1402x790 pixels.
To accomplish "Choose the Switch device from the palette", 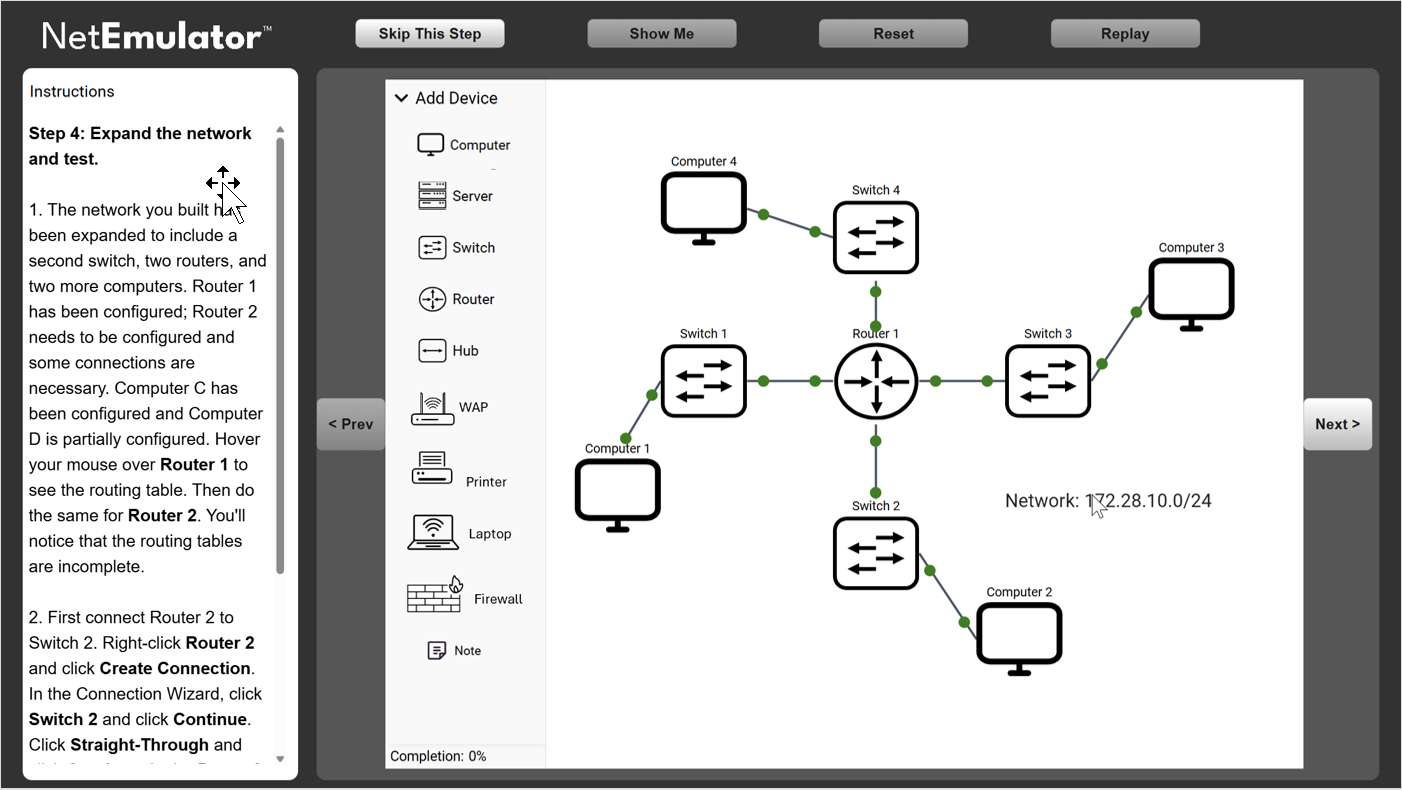I will click(x=432, y=248).
